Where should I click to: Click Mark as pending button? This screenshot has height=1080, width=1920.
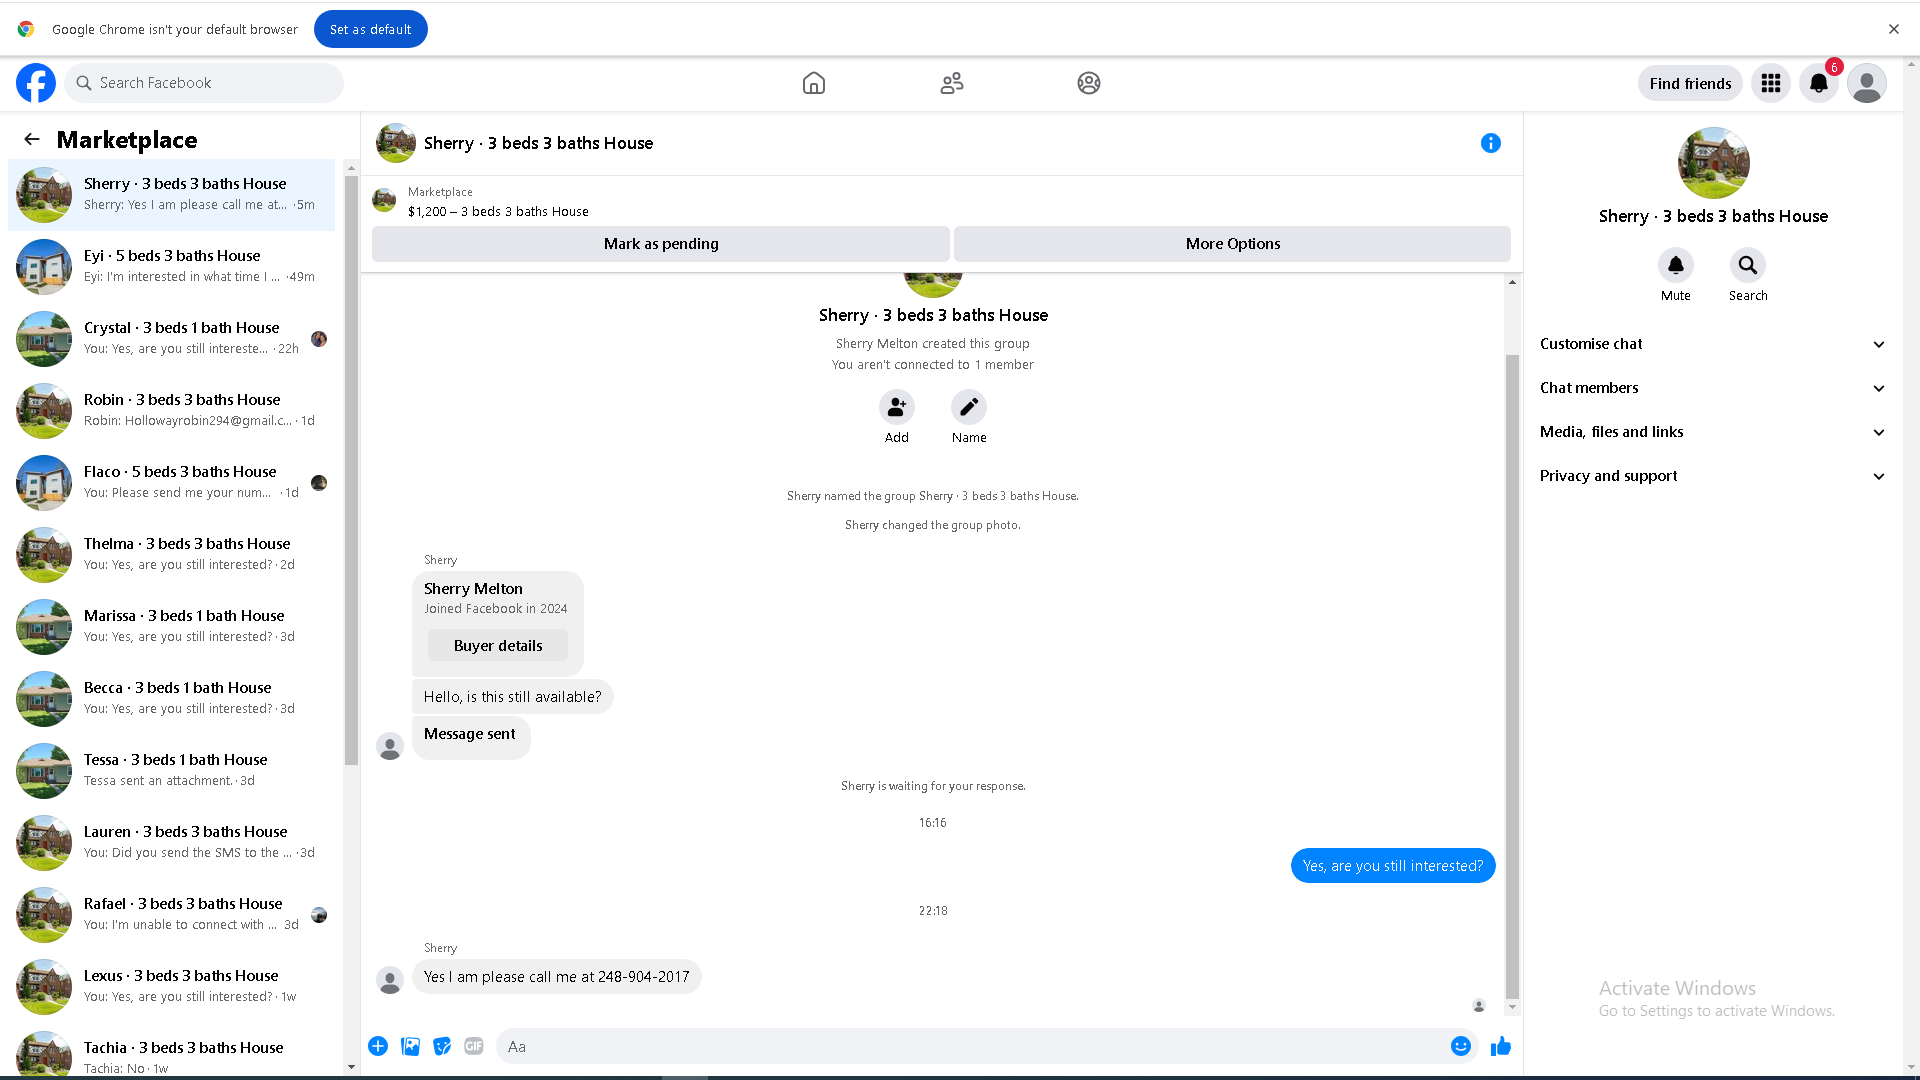(660, 244)
